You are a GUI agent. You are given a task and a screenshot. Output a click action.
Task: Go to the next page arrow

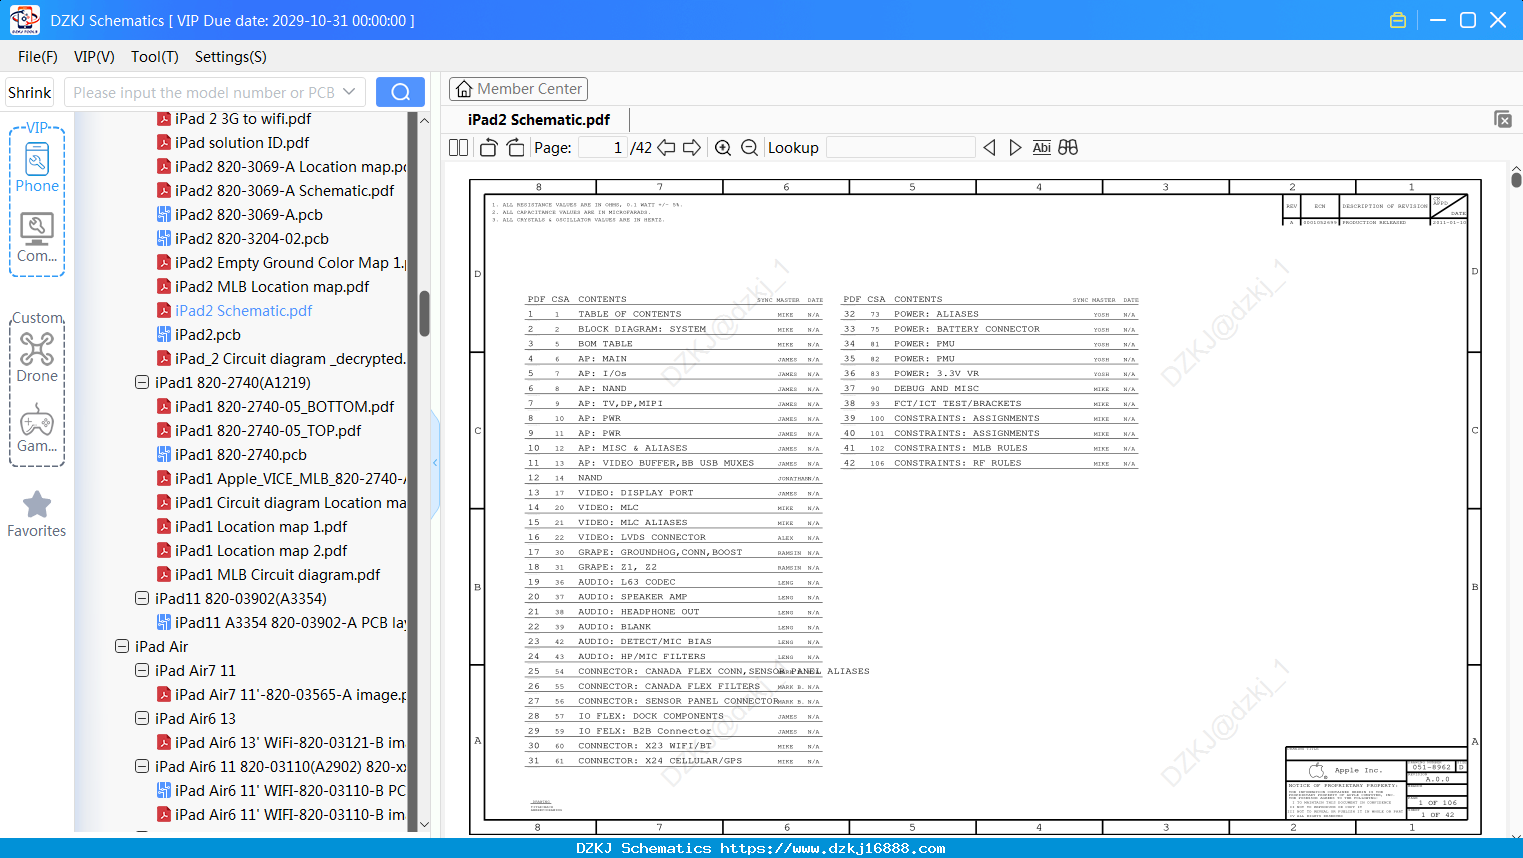[692, 148]
